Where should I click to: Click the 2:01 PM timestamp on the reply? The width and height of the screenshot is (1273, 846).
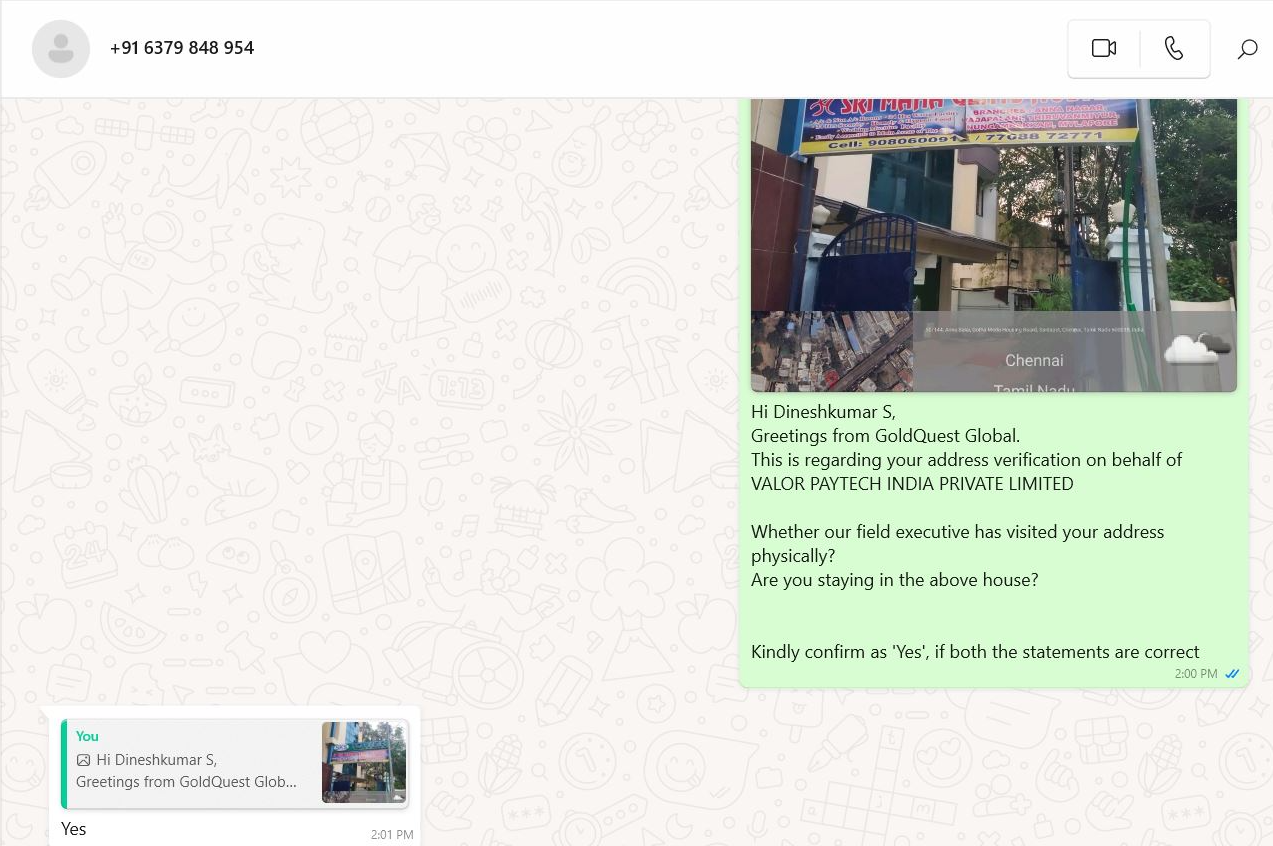(392, 834)
